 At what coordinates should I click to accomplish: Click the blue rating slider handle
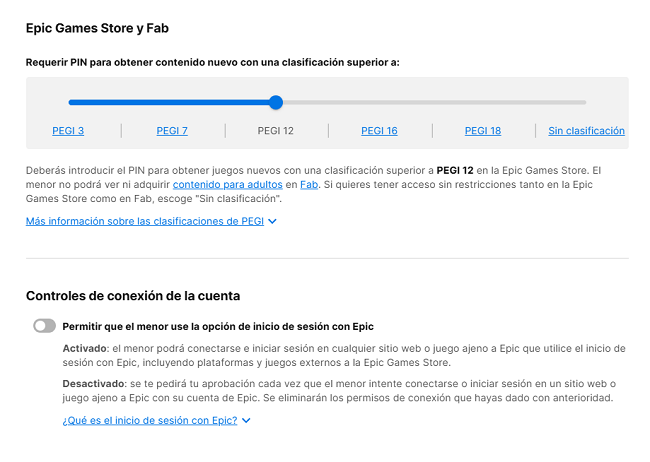pos(276,102)
